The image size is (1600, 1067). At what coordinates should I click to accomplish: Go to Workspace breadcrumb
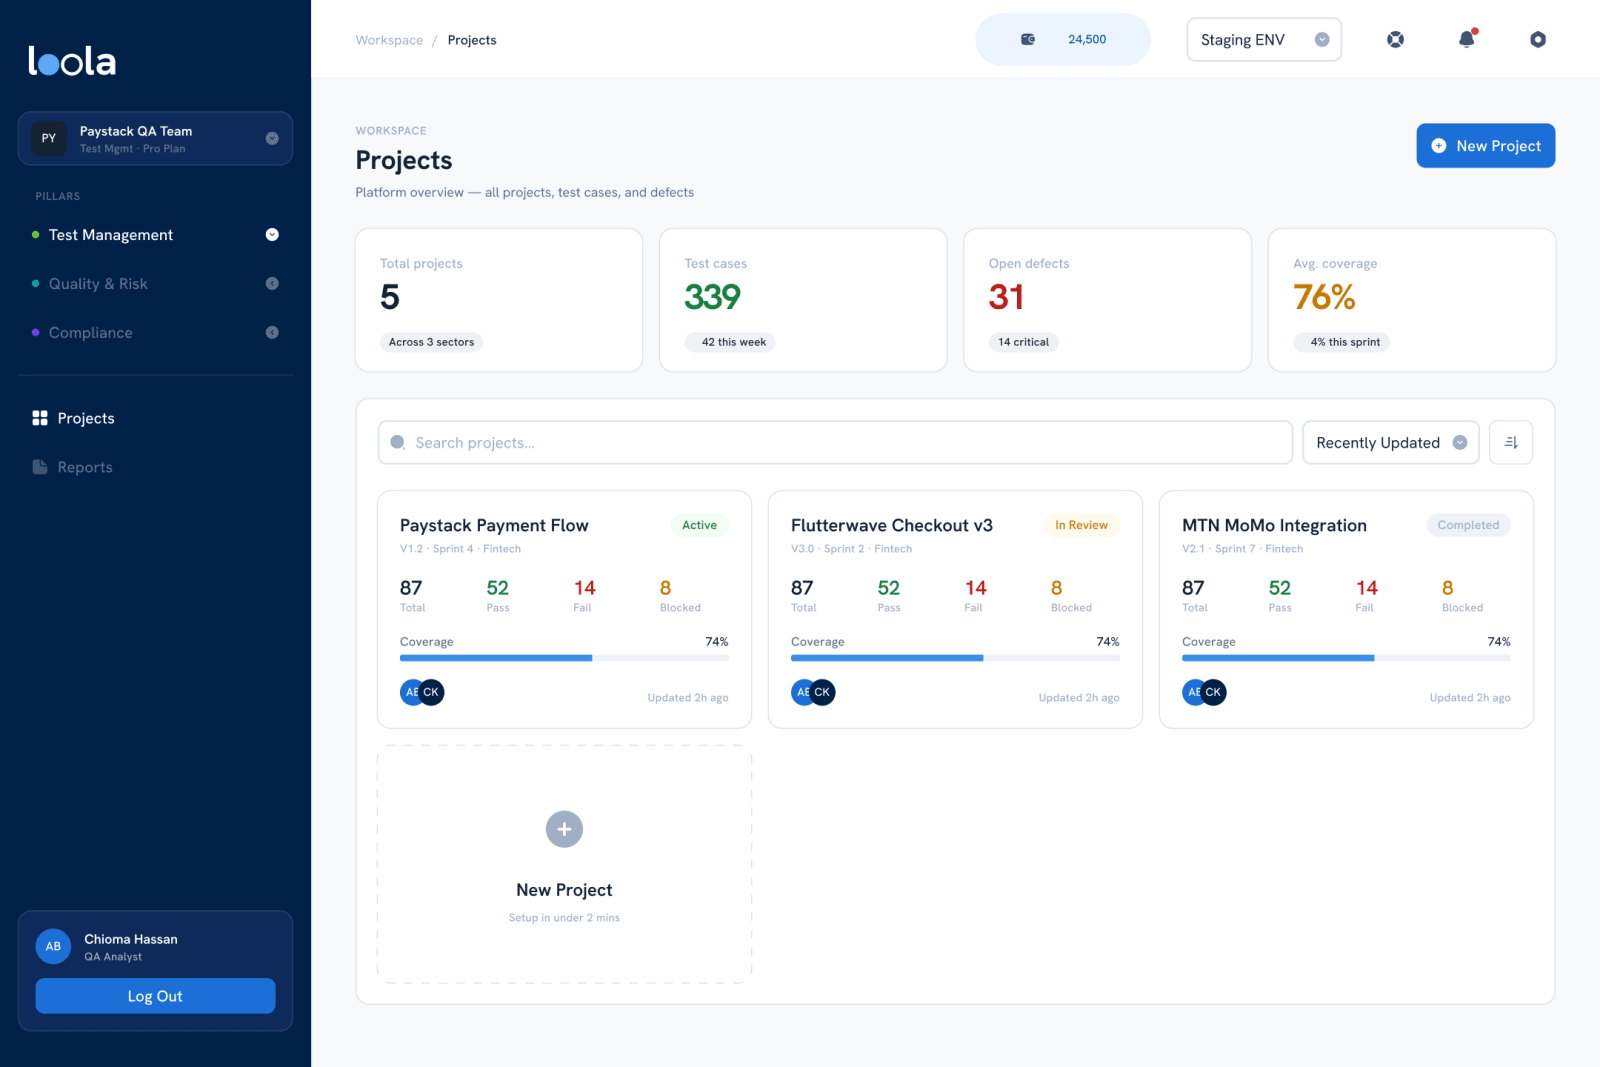(389, 40)
